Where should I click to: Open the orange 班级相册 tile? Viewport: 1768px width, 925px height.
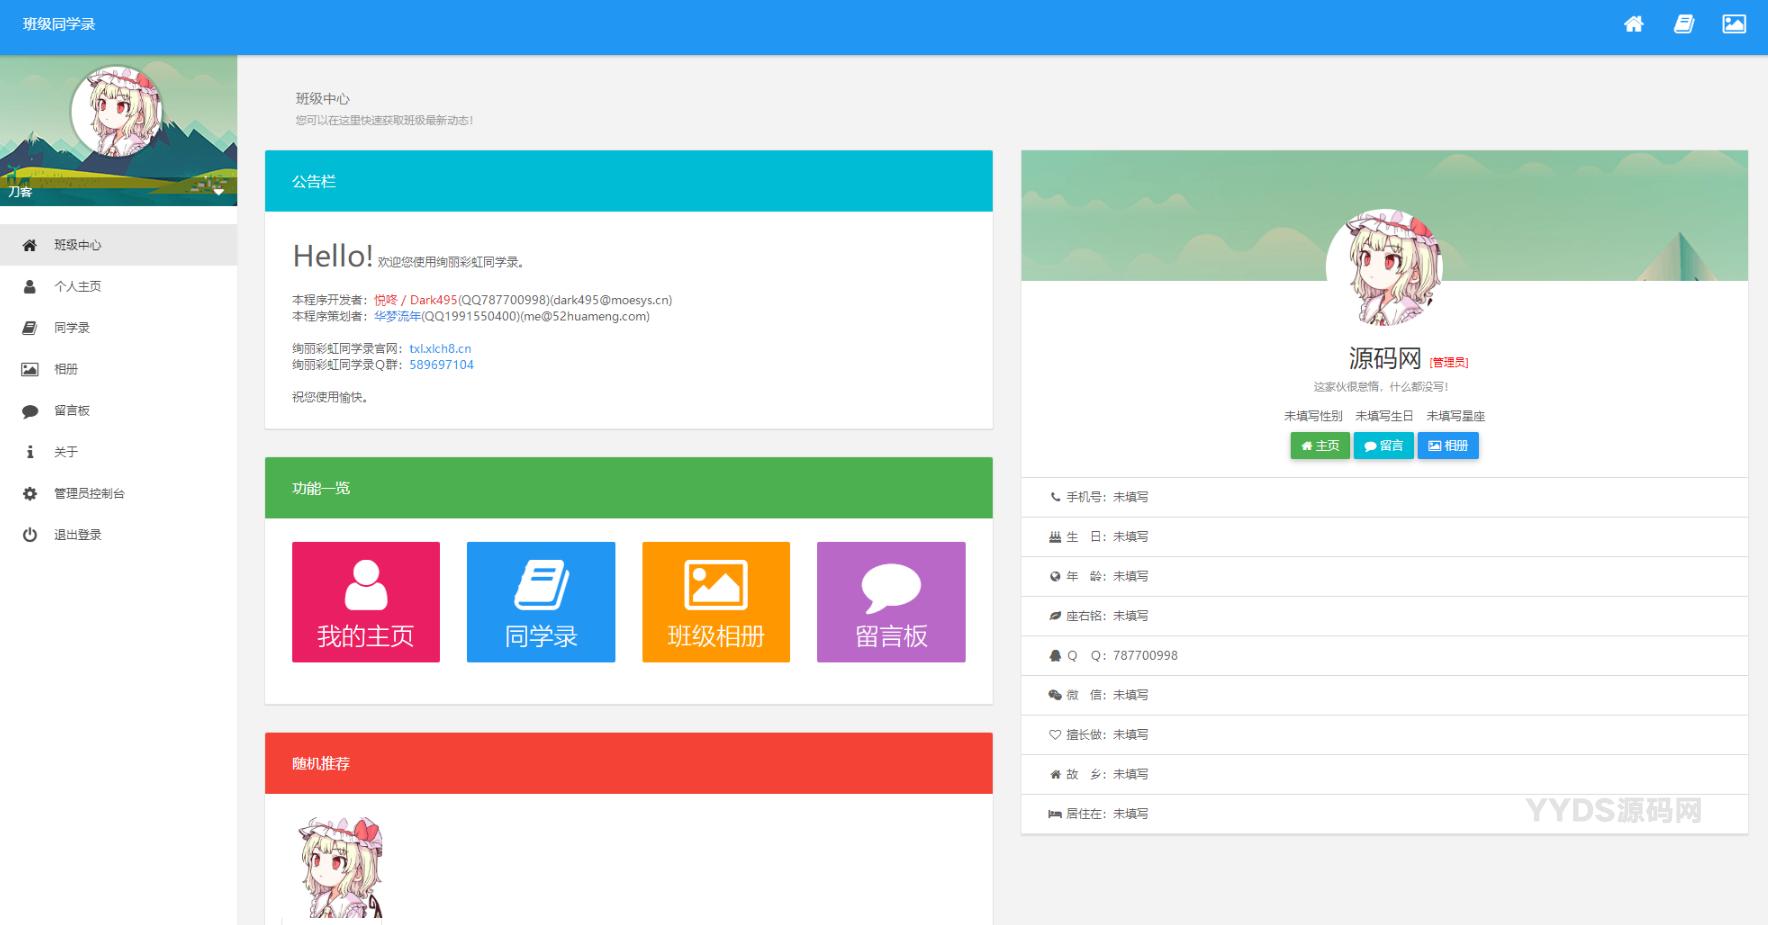(x=715, y=602)
